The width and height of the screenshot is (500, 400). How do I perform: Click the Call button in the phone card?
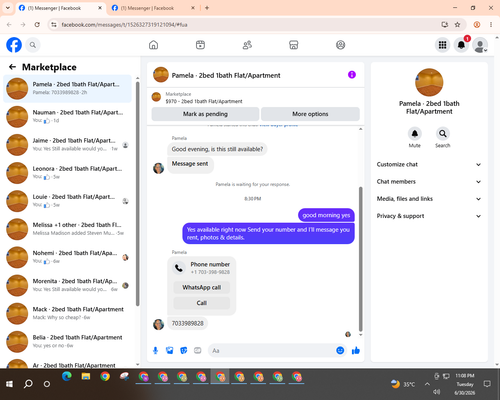[202, 303]
